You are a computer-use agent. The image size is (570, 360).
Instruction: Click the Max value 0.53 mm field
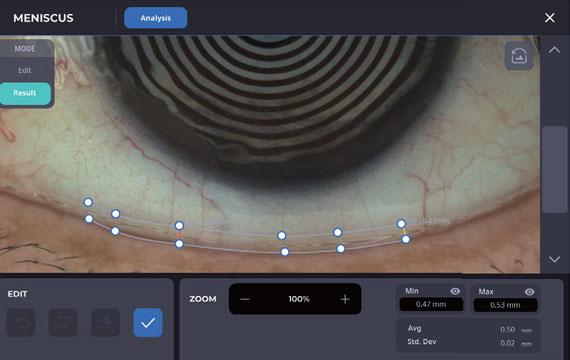click(x=505, y=305)
